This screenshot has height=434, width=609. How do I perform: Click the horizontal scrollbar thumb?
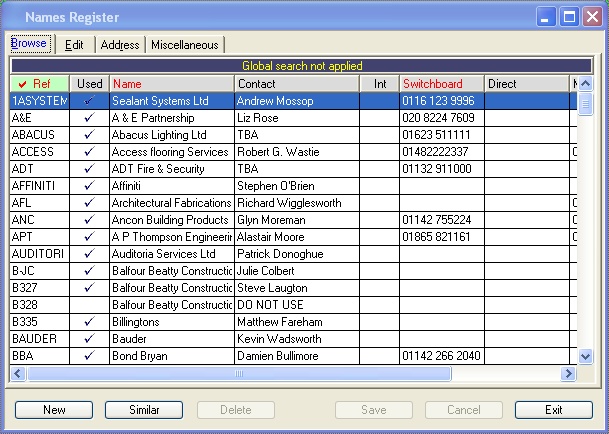coord(239,374)
